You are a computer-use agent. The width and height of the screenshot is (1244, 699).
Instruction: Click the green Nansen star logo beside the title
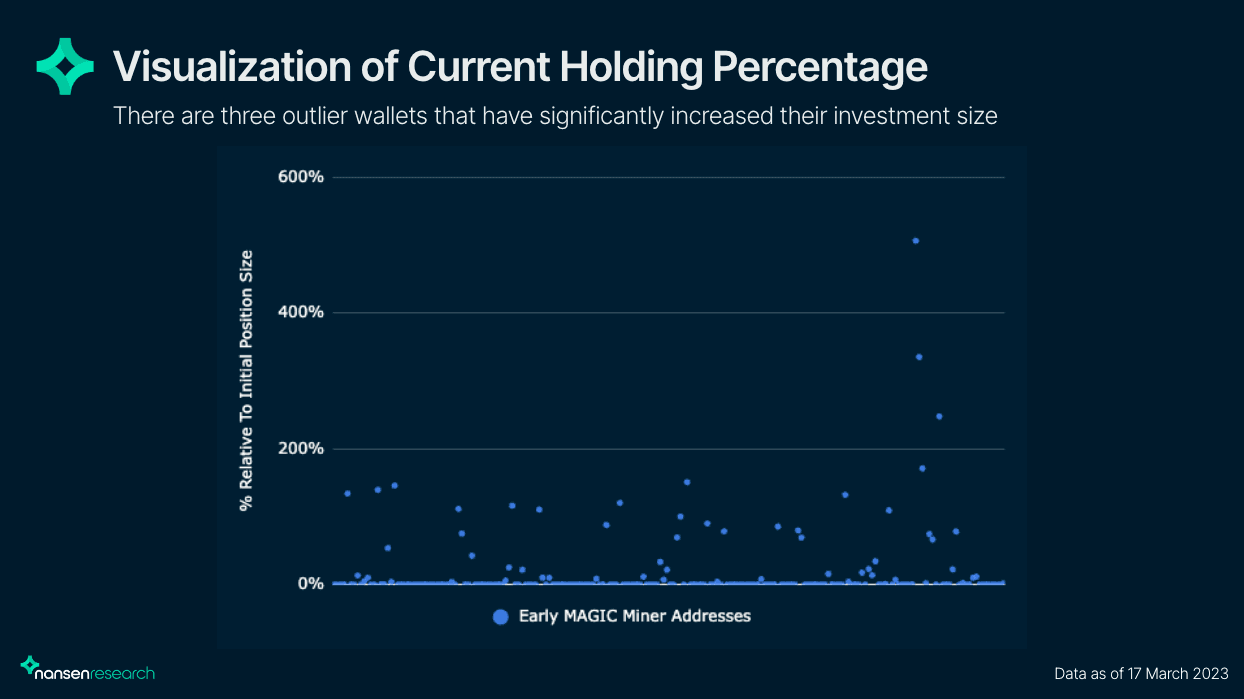(65, 66)
